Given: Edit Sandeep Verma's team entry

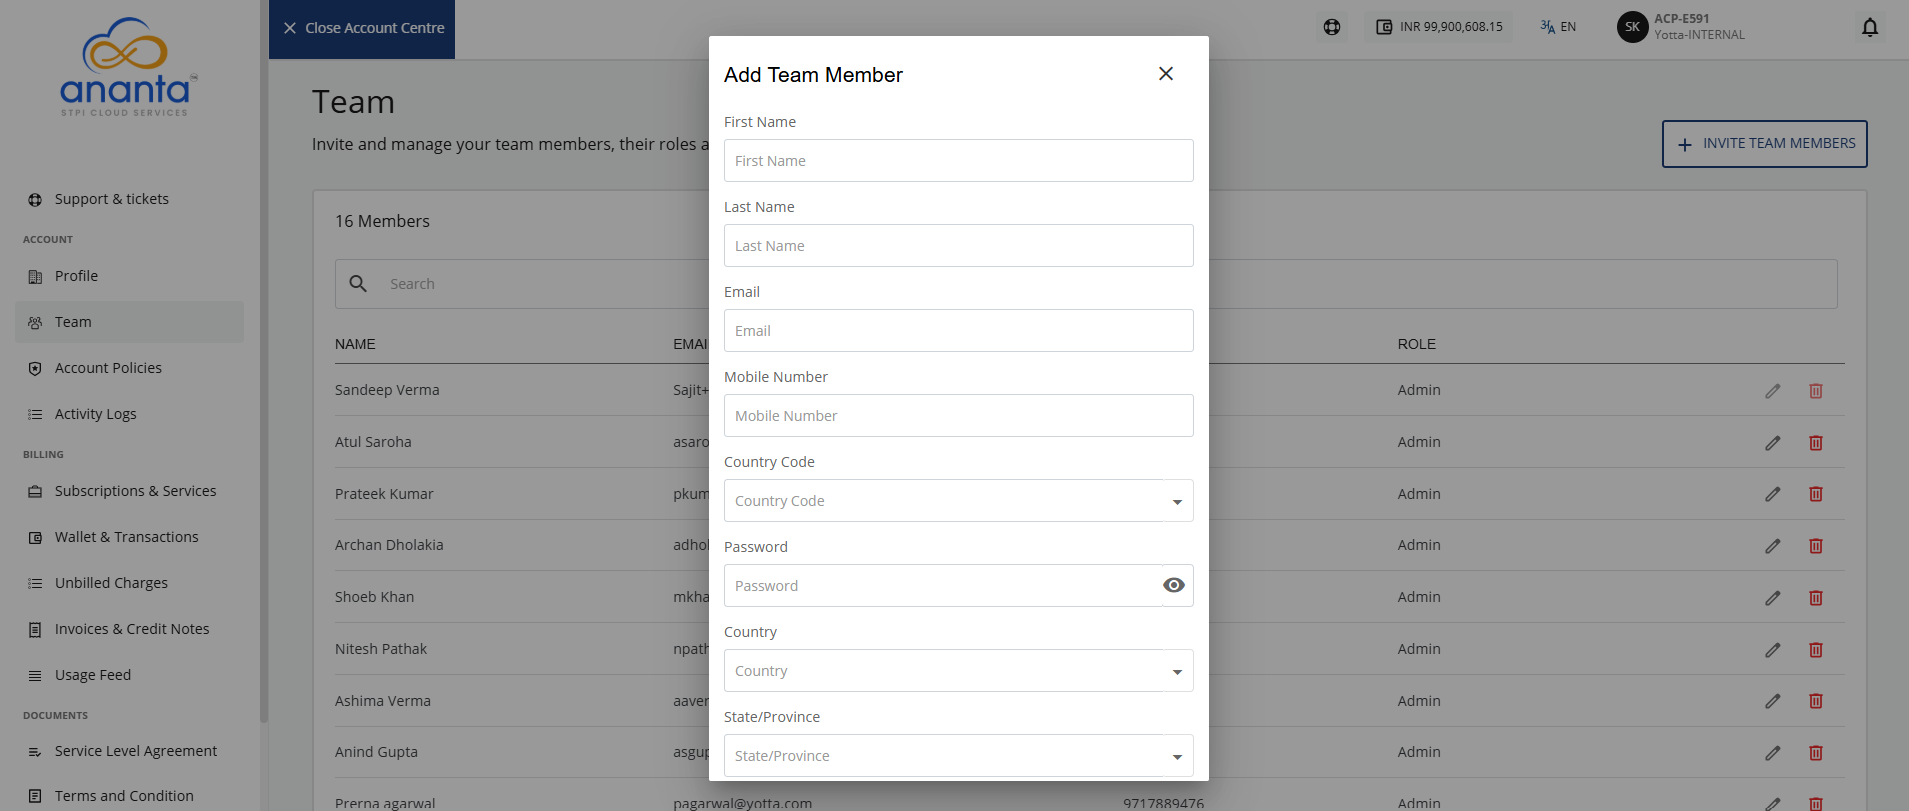Looking at the screenshot, I should [1773, 391].
